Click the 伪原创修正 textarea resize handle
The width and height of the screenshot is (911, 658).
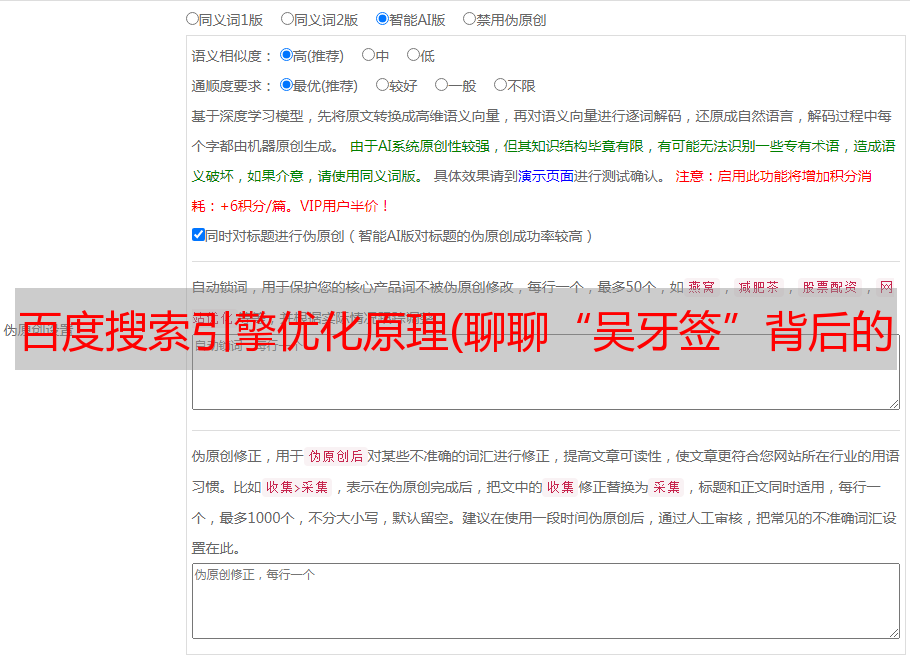(x=894, y=633)
